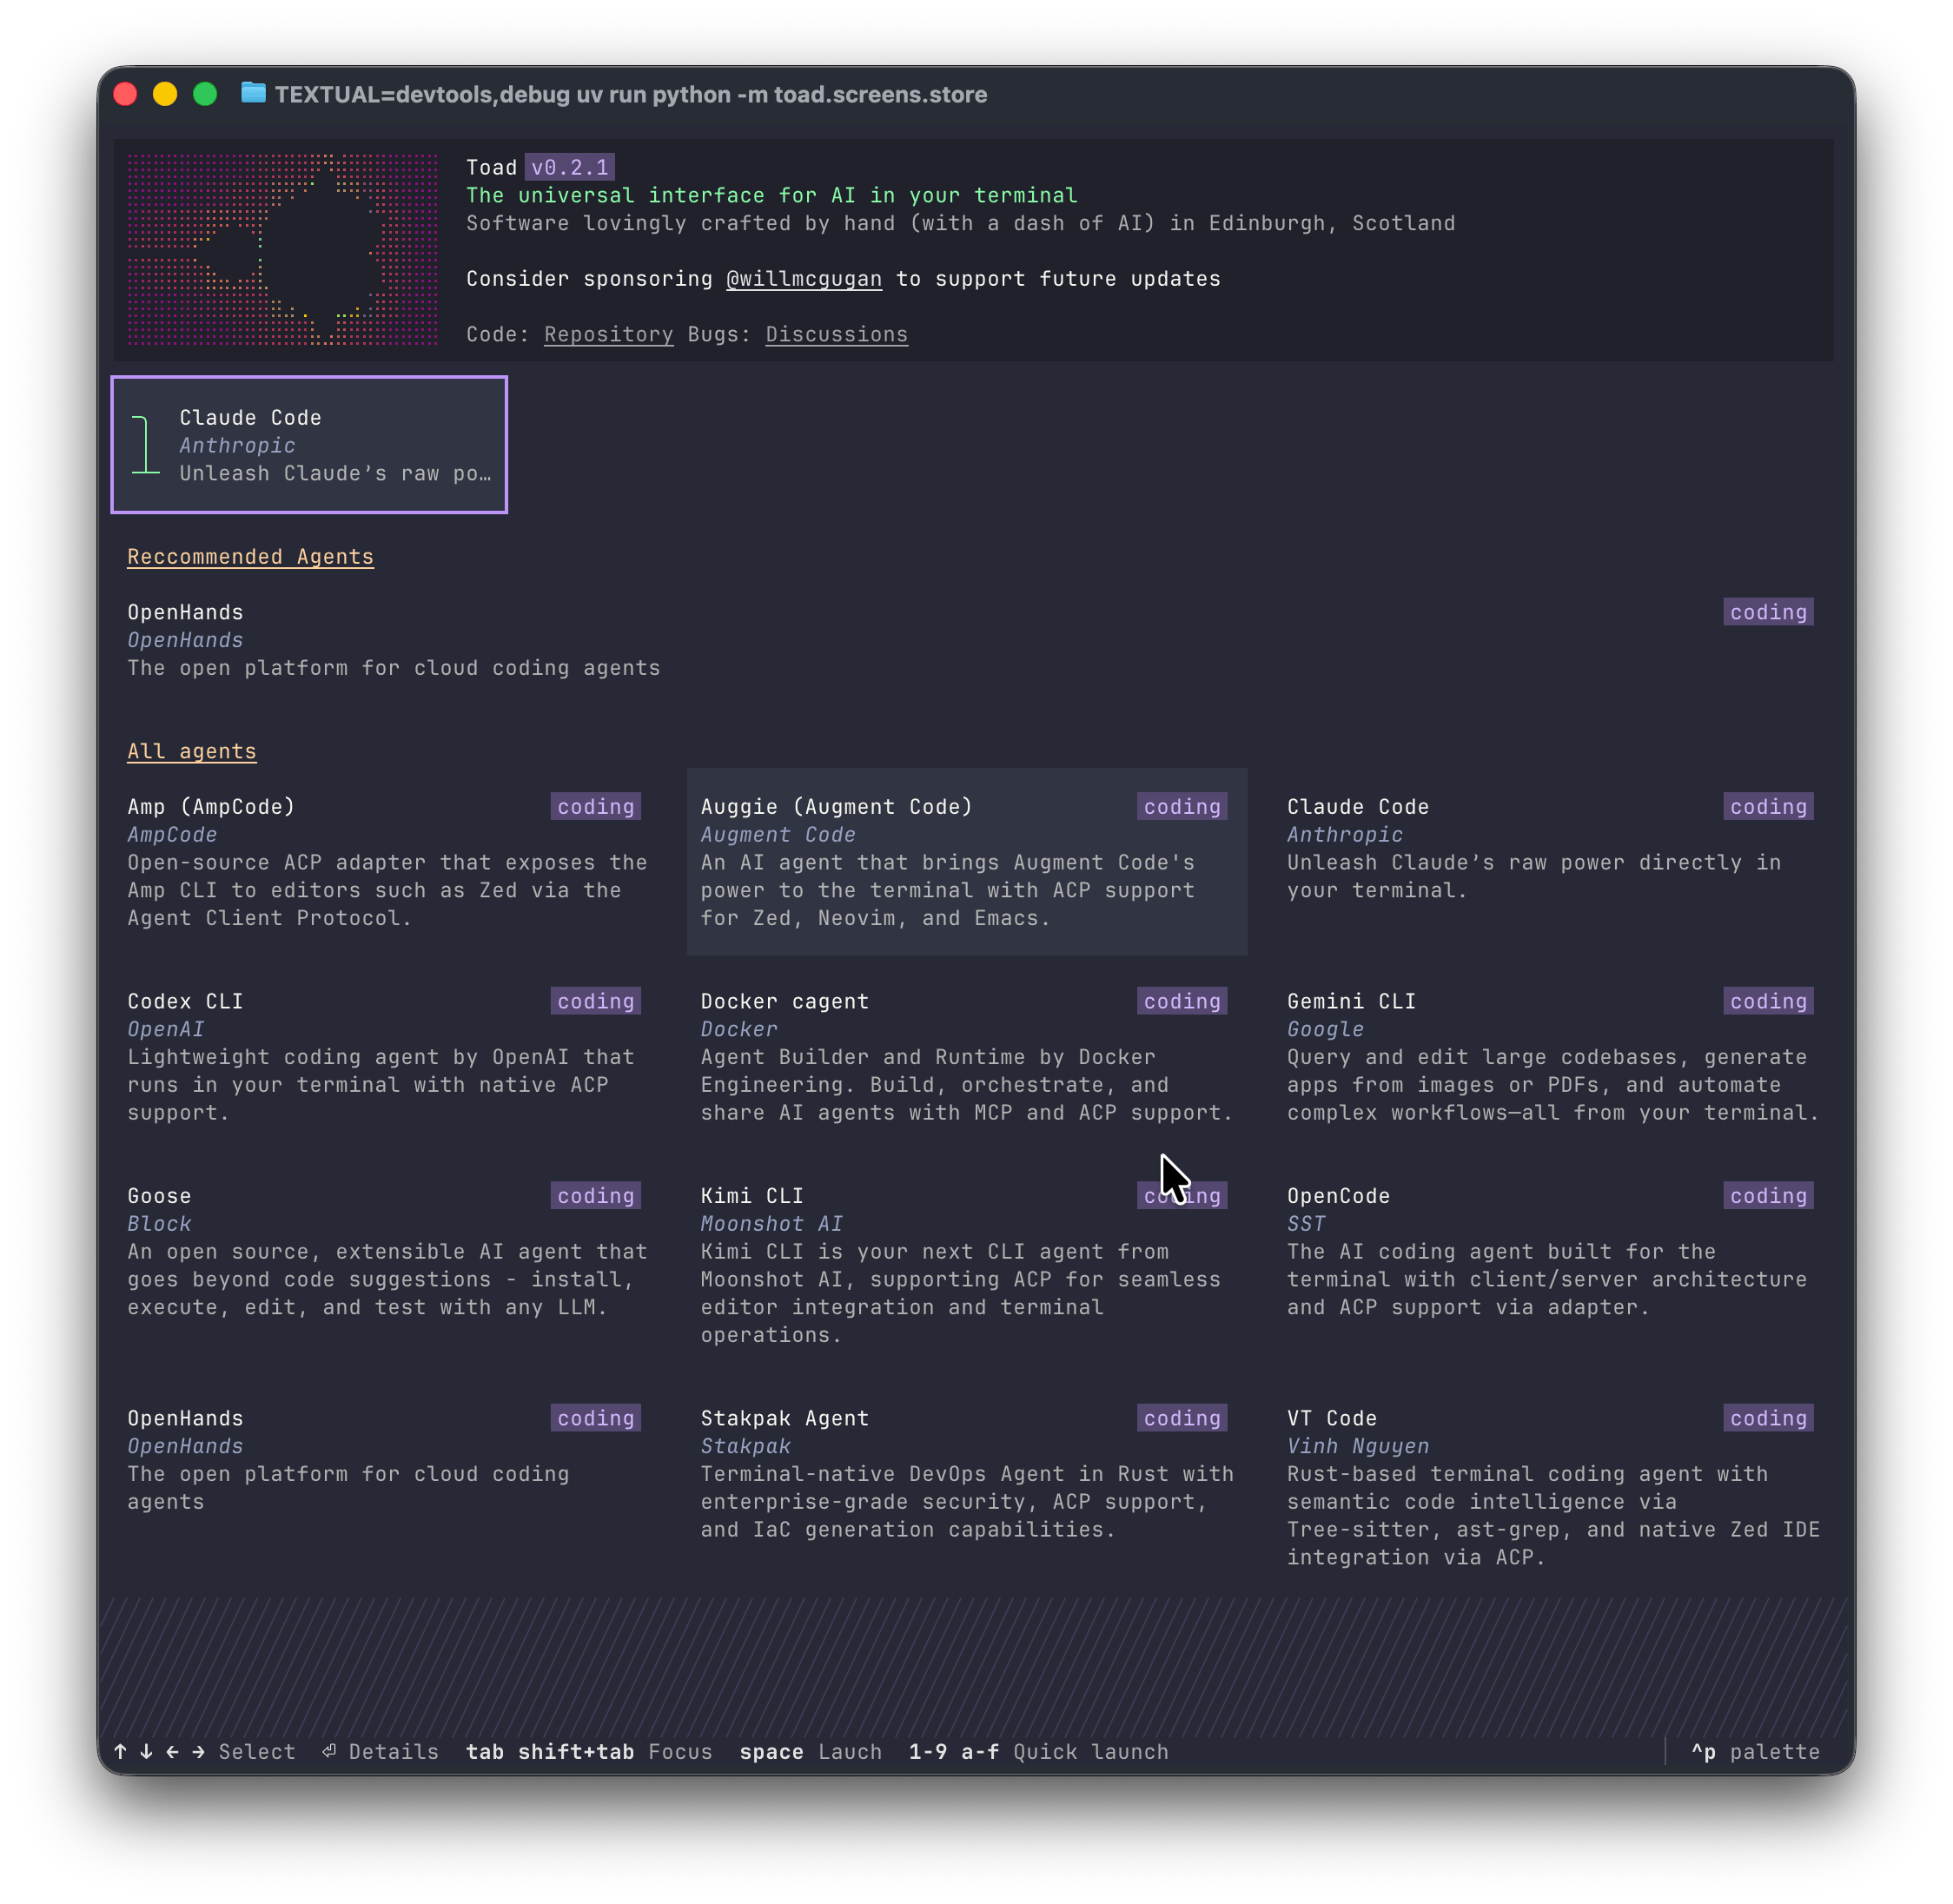Click the Toad pixel-art logo
The height and width of the screenshot is (1904, 1953).
[x=282, y=249]
